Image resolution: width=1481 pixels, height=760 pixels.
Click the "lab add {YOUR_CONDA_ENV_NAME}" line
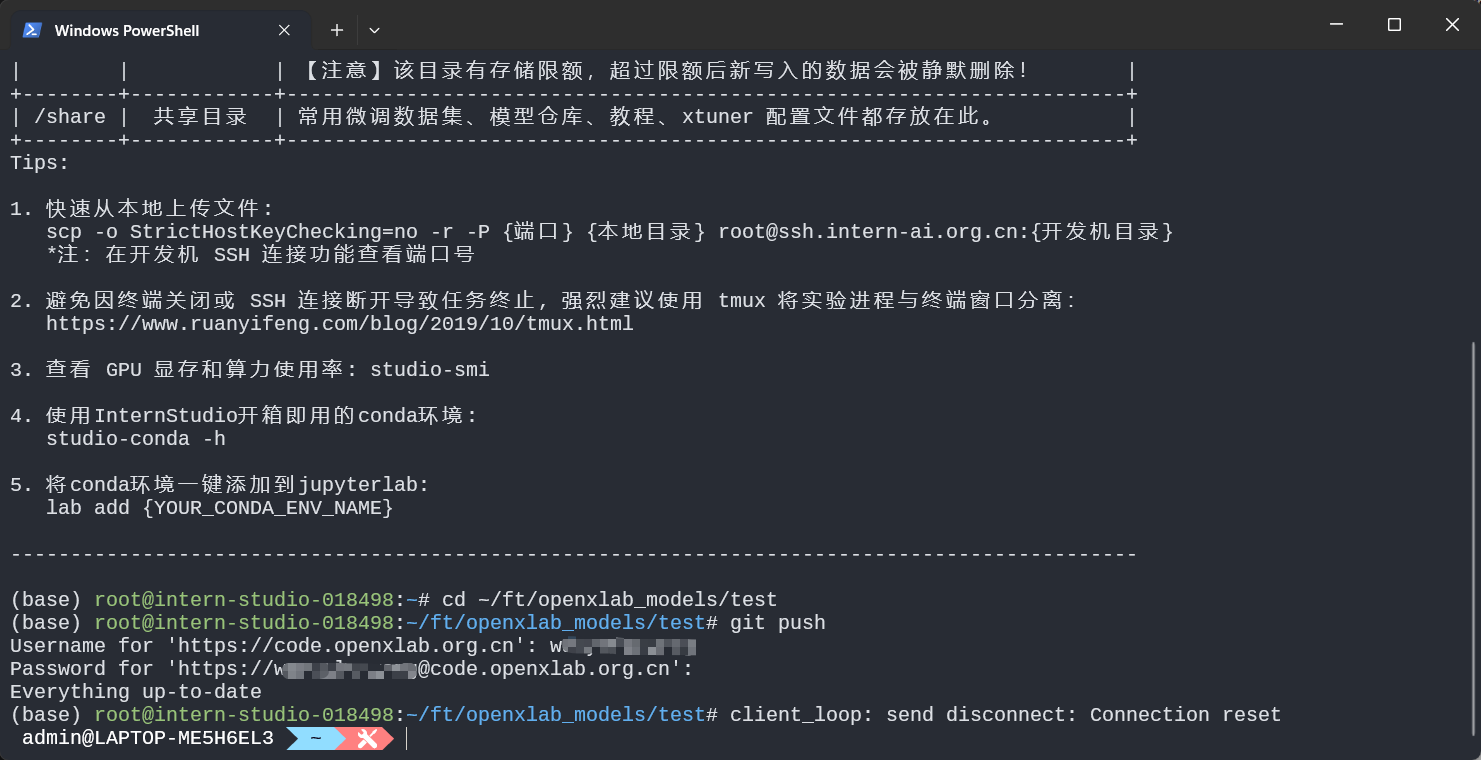(220, 508)
